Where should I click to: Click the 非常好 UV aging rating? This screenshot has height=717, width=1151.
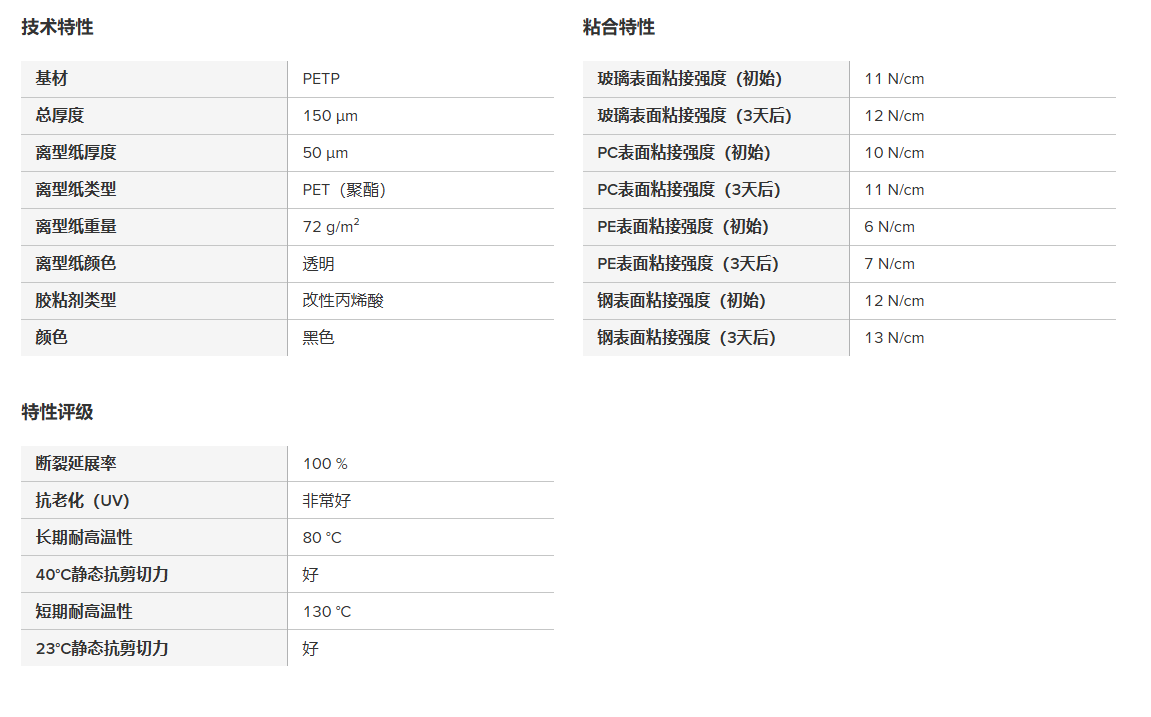[x=327, y=501]
